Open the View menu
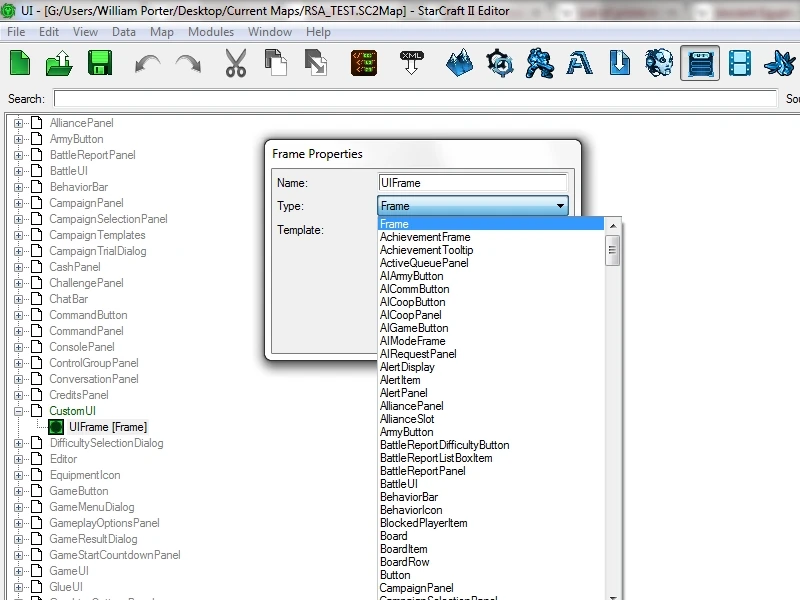This screenshot has width=800, height=600. click(85, 32)
